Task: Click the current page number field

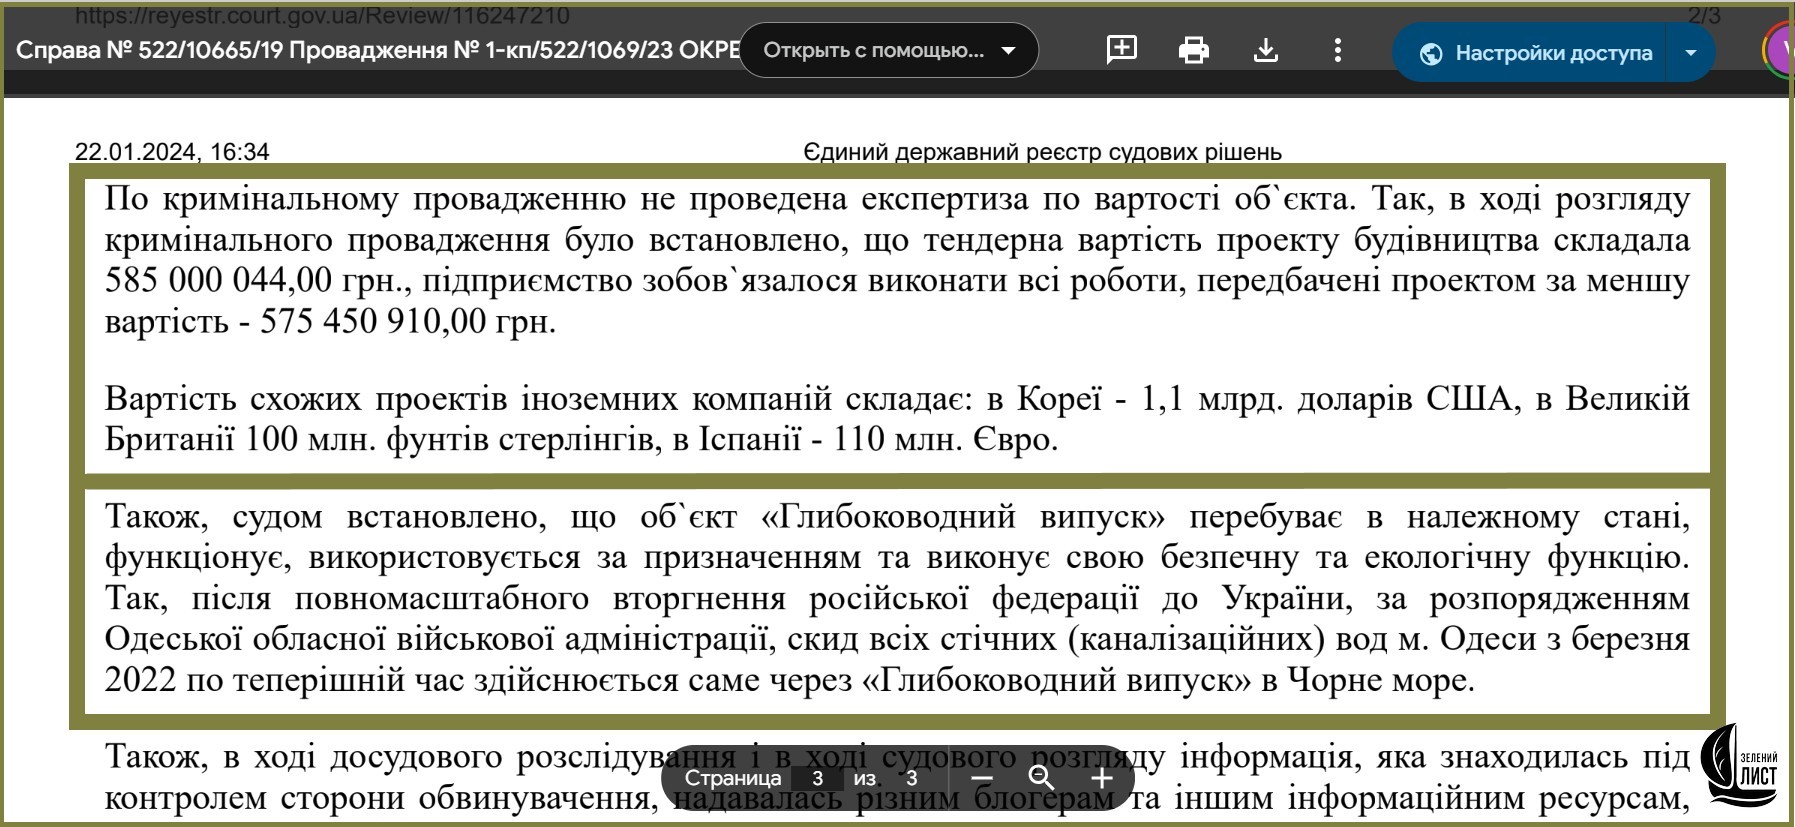Action: point(817,778)
